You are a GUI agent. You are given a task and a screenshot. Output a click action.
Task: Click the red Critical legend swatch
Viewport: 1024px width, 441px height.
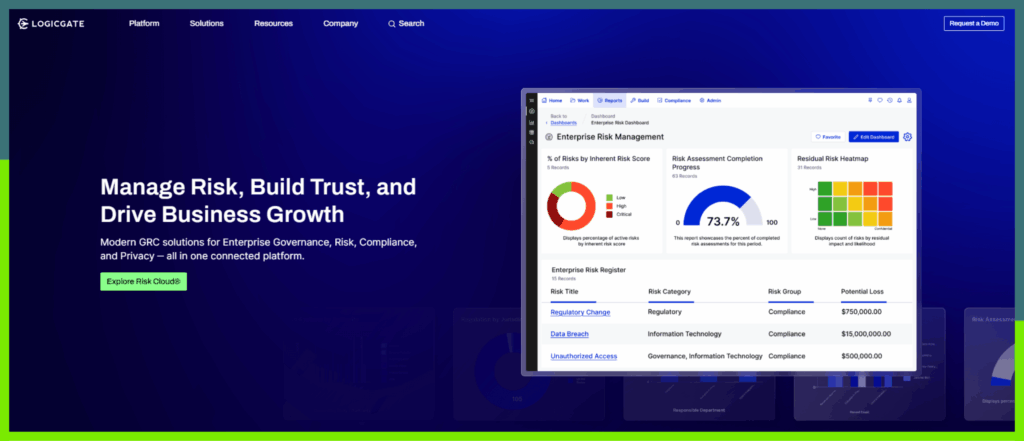610,214
